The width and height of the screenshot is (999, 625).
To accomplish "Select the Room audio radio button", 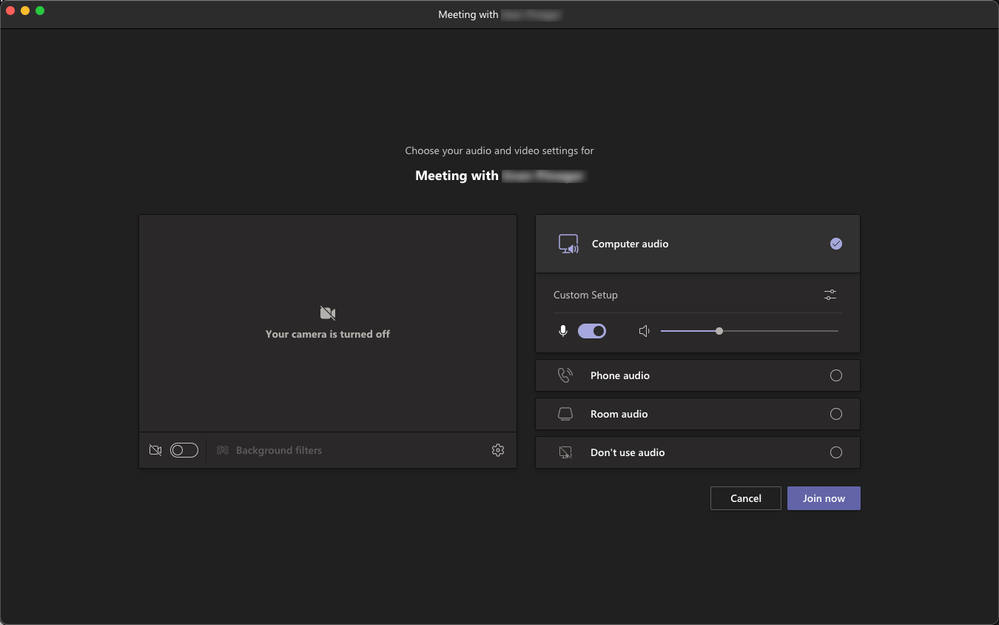I will click(836, 414).
